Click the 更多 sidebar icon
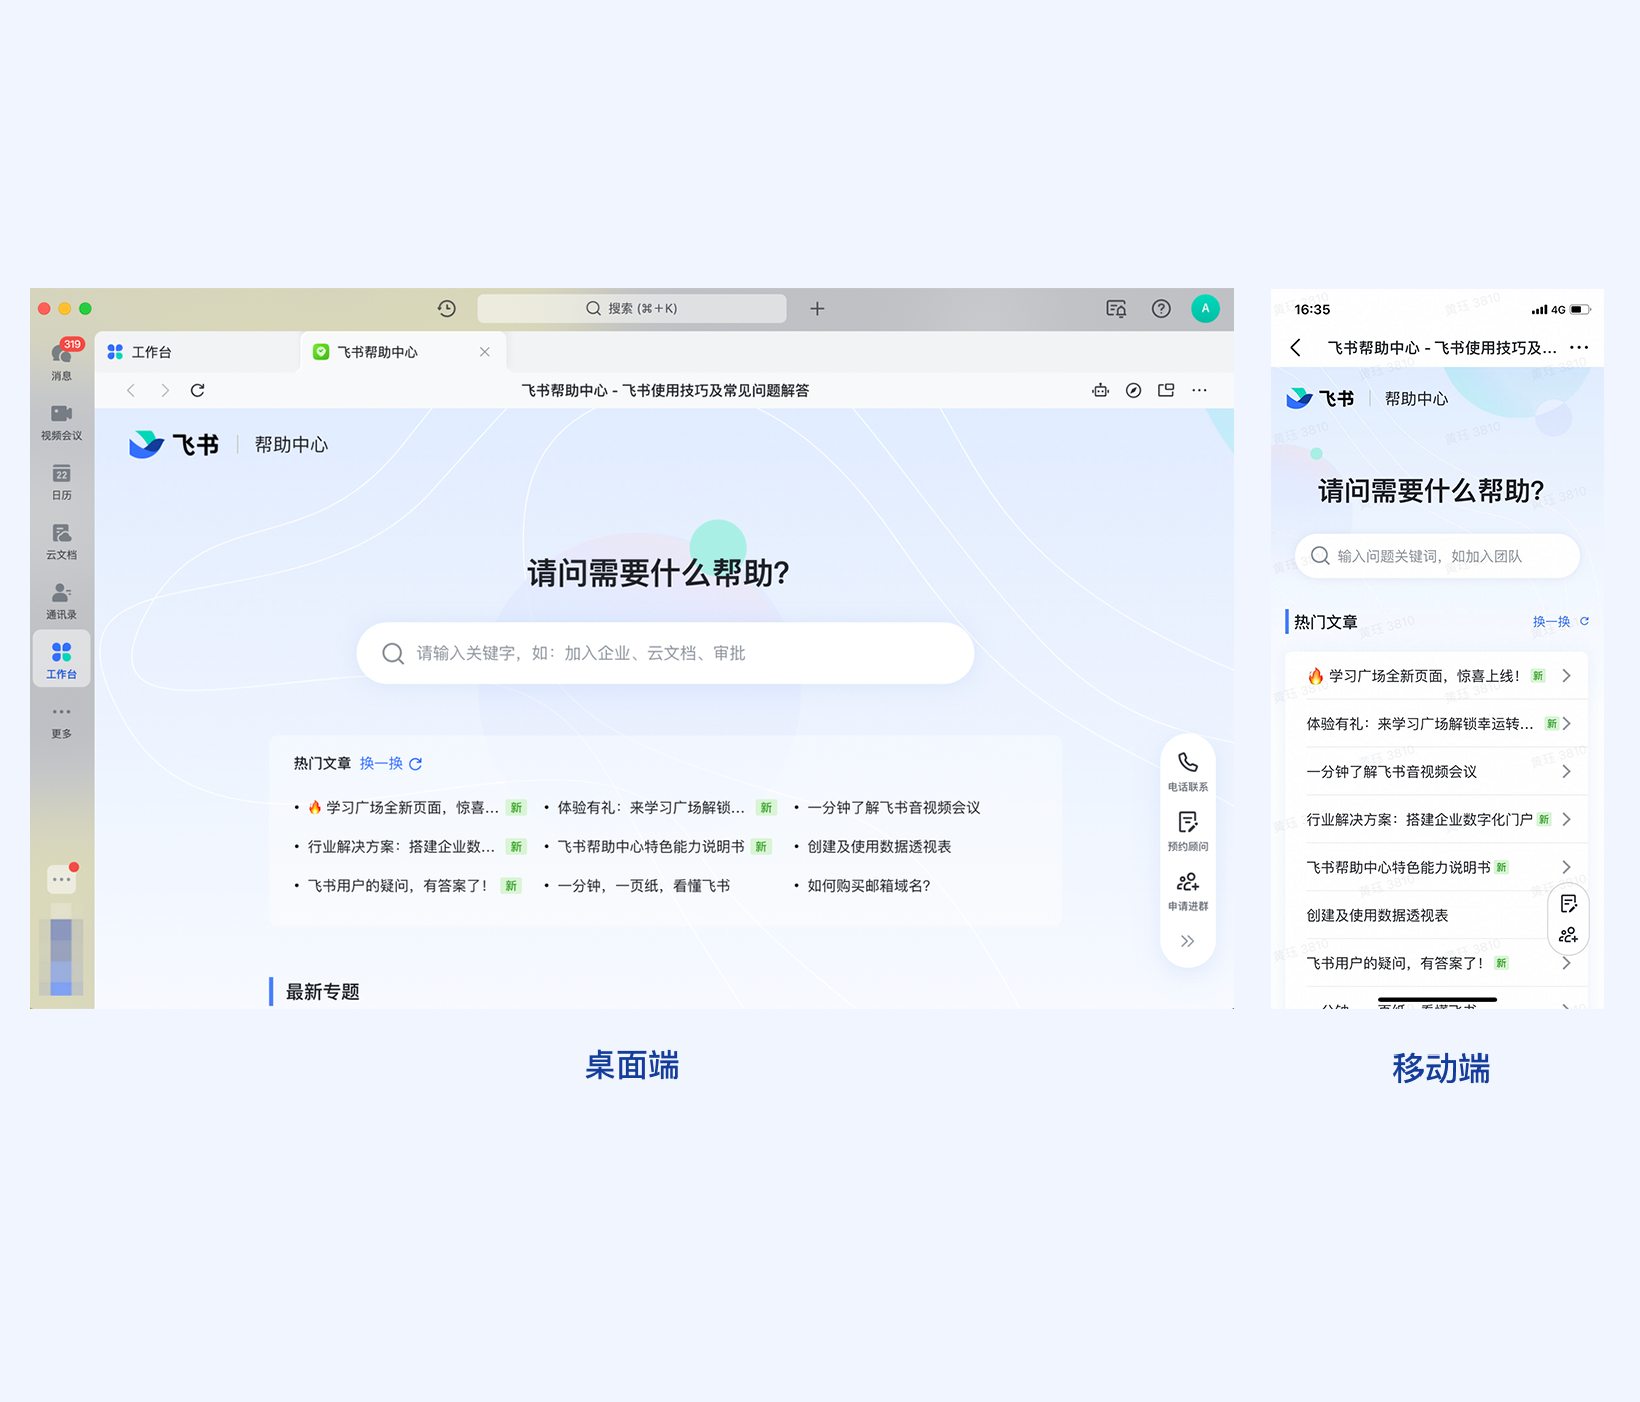Screen dimensions: 1640x1402 click(61, 720)
